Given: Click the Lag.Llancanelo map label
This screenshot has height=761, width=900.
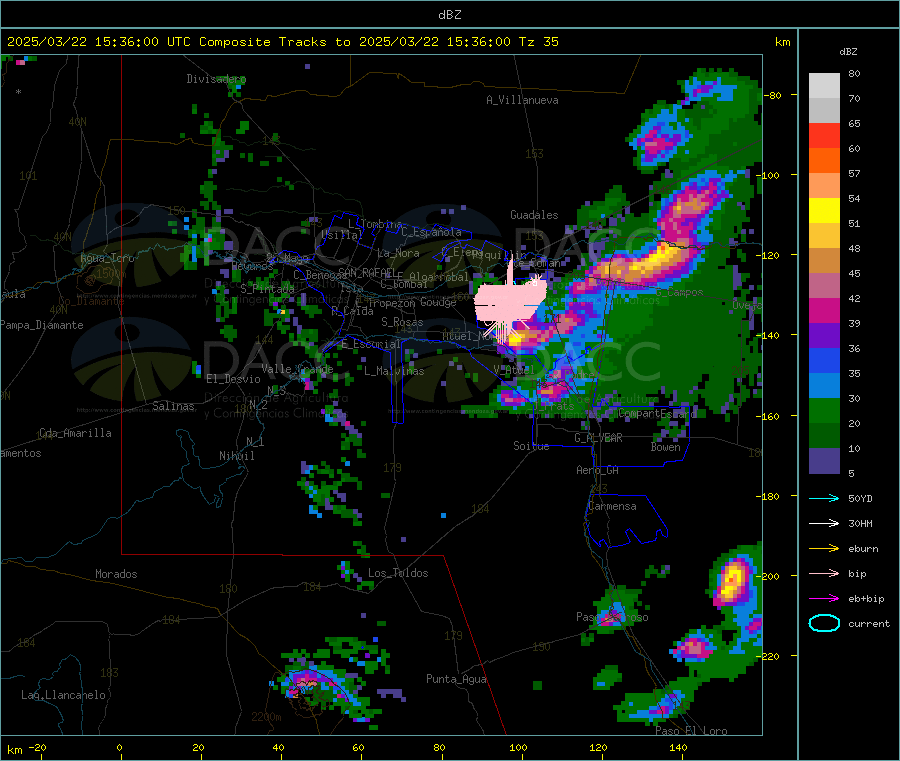Looking at the screenshot, I should [63, 696].
